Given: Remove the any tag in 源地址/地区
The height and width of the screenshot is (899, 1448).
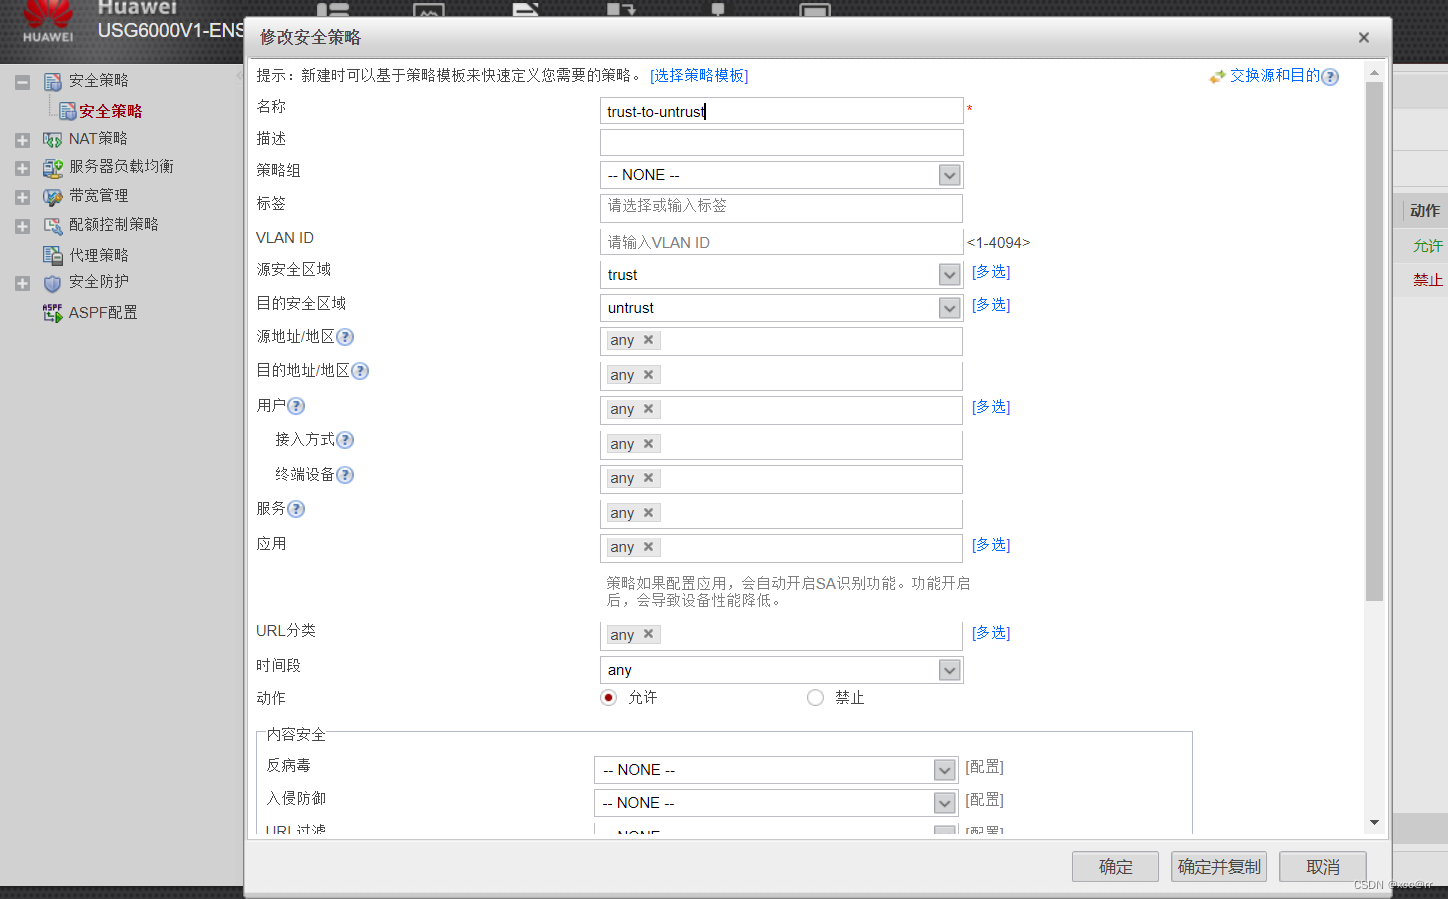Looking at the screenshot, I should click(648, 340).
